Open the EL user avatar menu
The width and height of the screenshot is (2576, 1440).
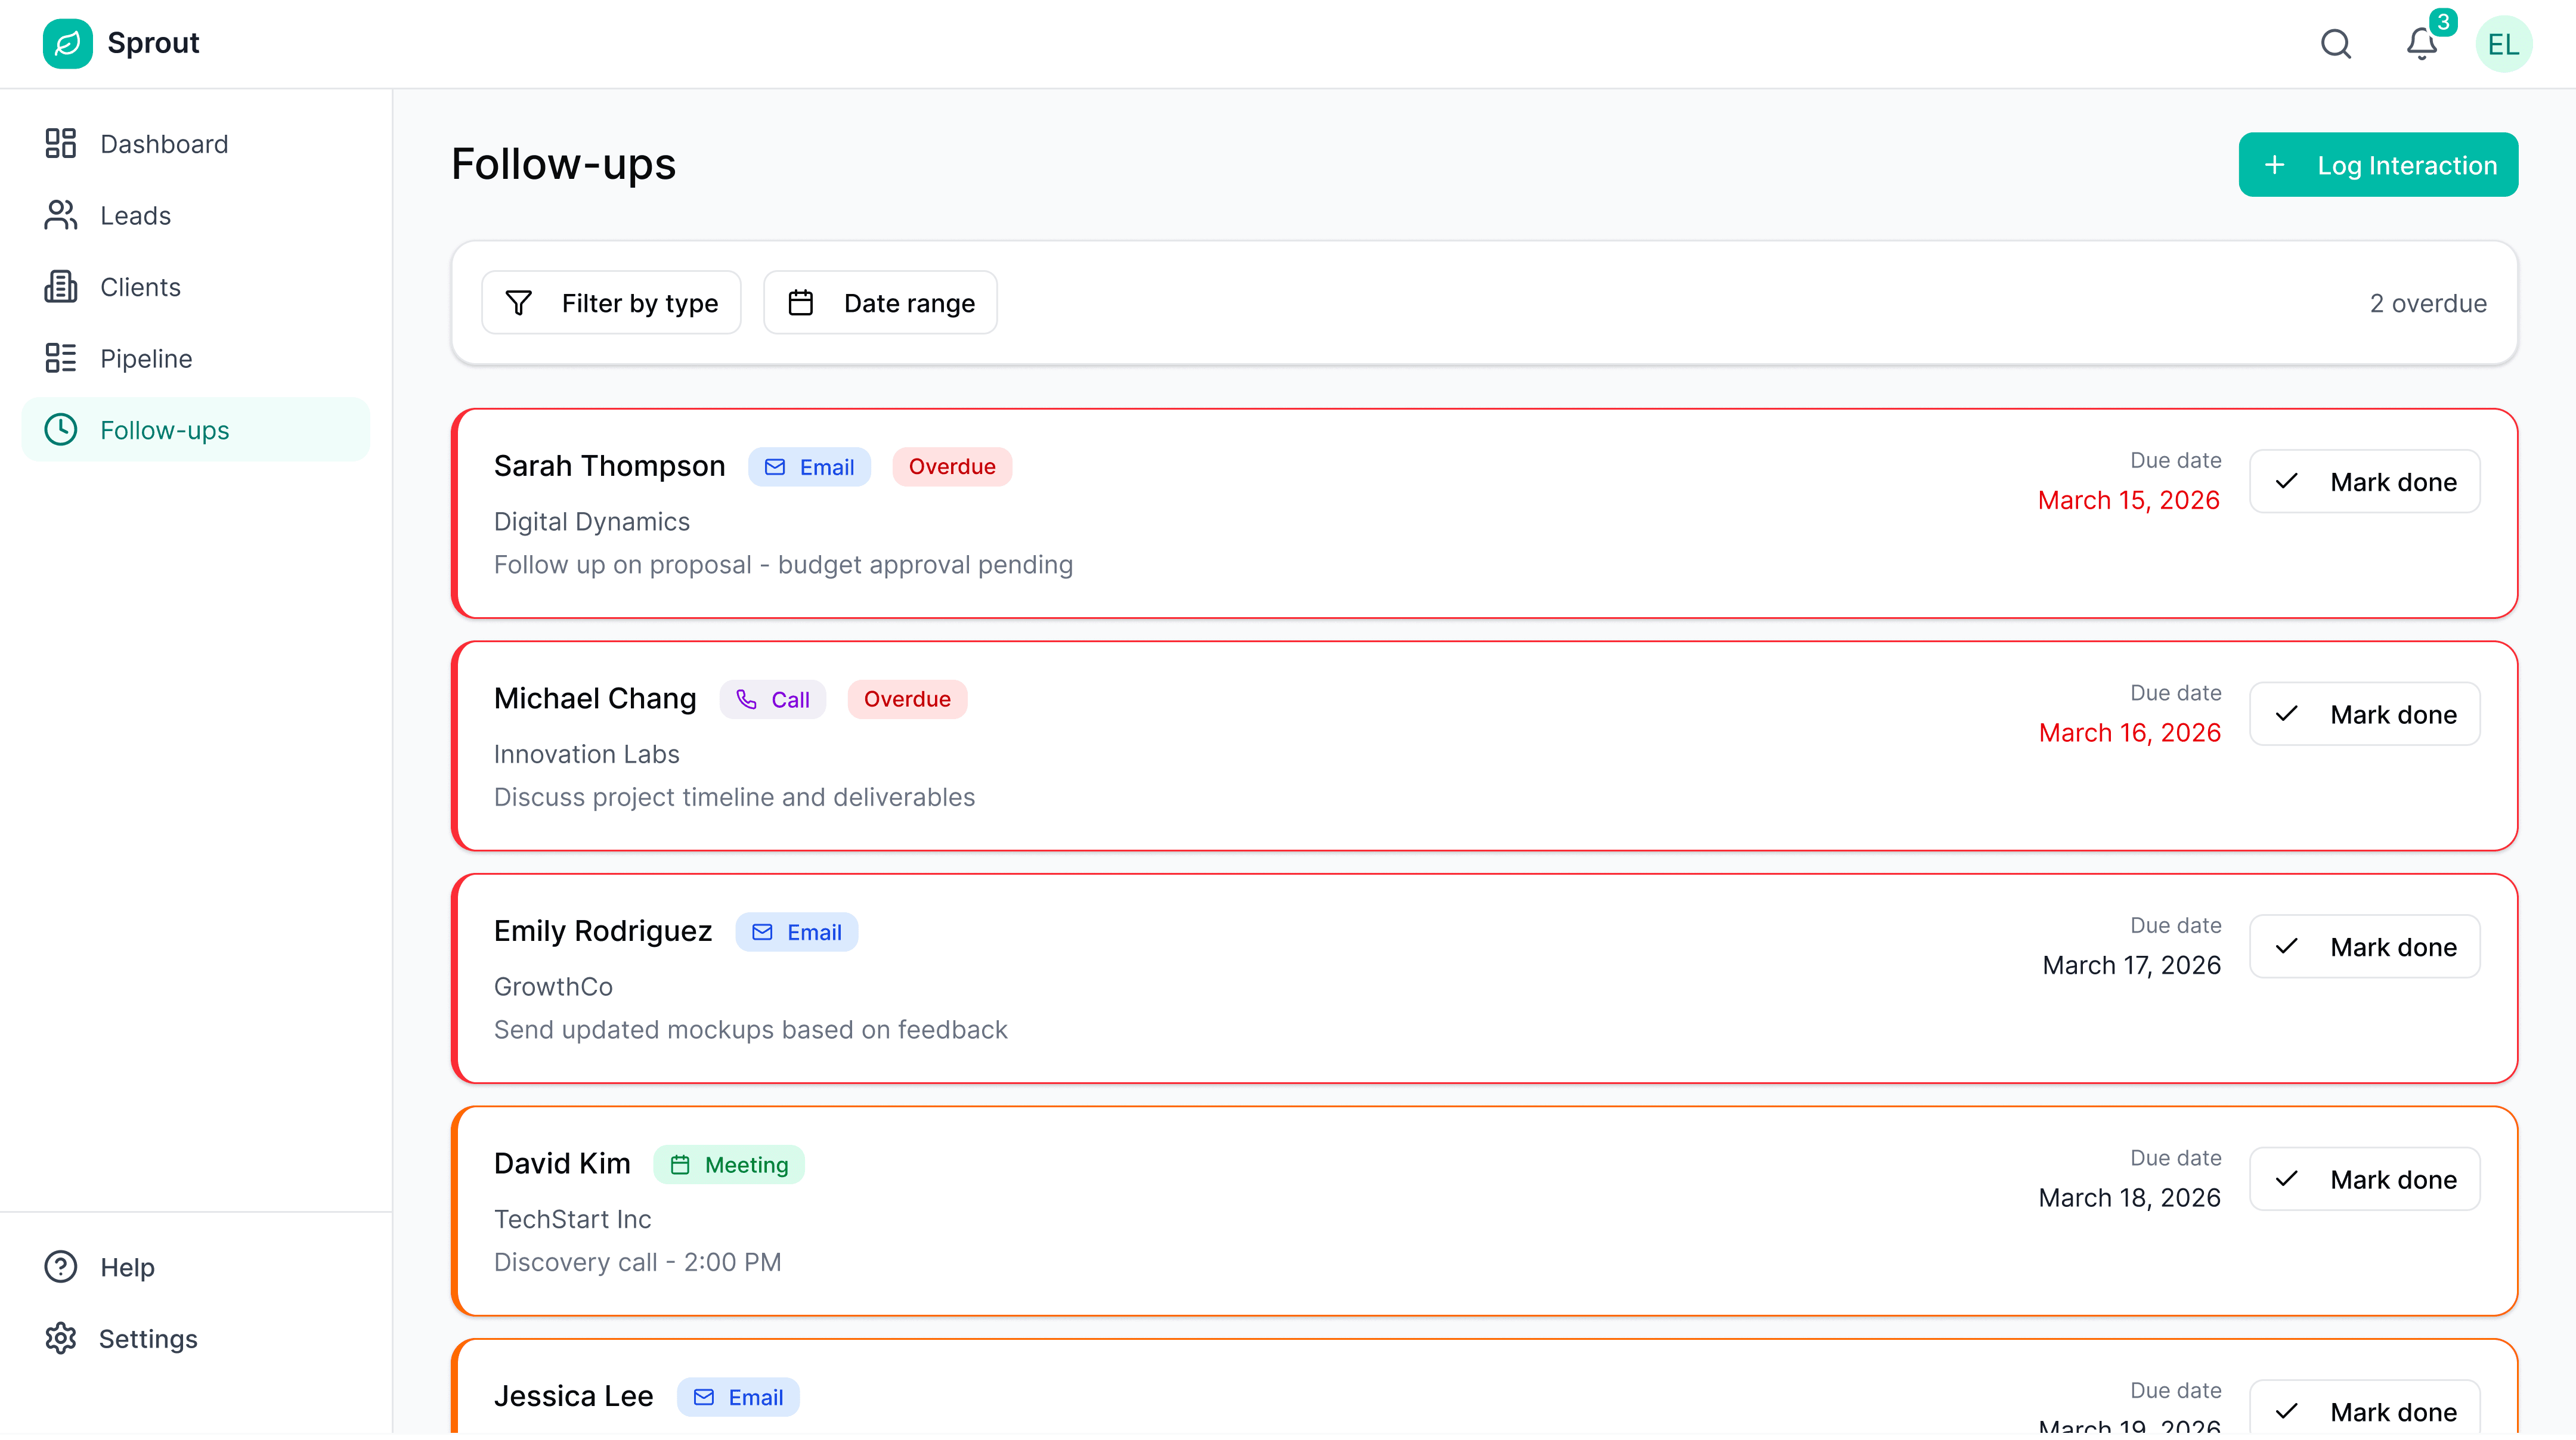pyautogui.click(x=2503, y=44)
